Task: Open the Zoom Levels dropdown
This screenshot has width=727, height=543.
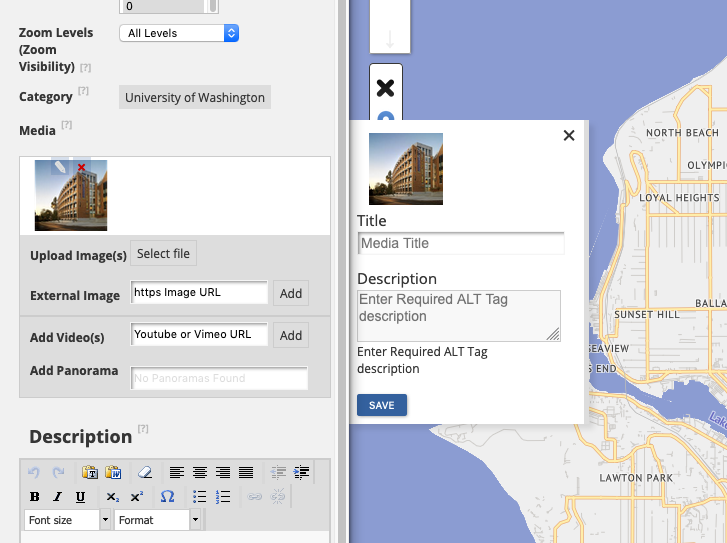Action: (179, 33)
